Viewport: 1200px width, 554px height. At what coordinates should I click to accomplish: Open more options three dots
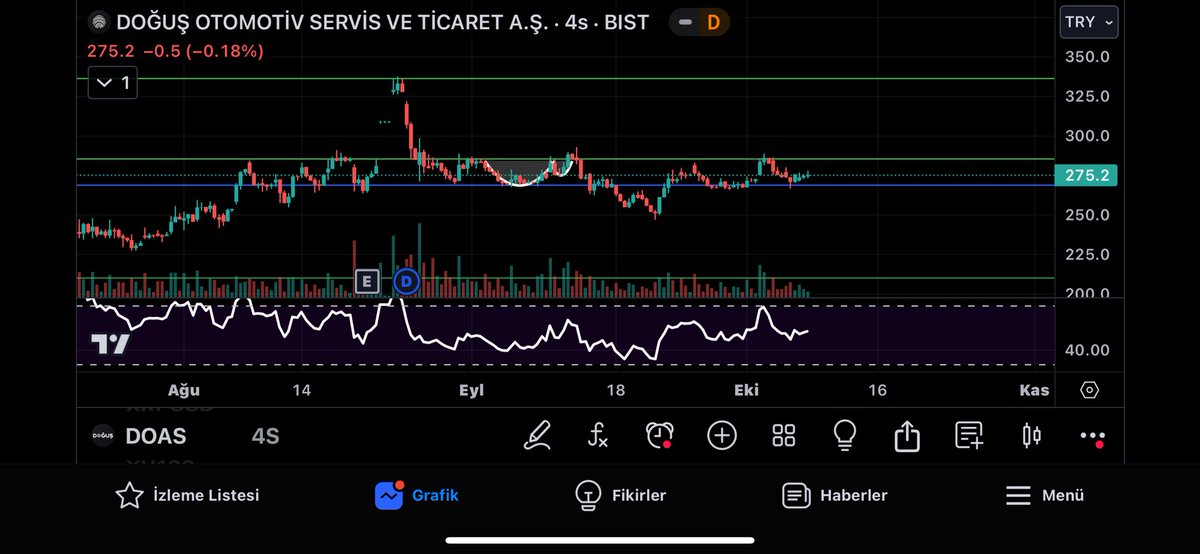1093,437
